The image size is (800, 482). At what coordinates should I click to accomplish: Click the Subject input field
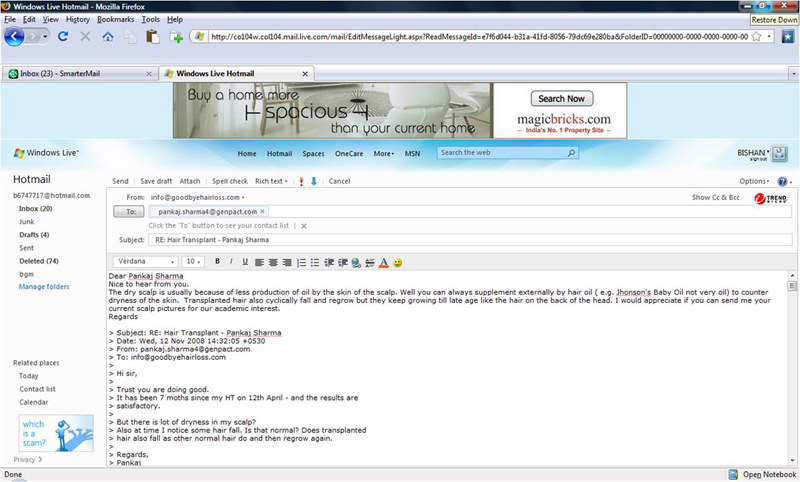click(470, 240)
